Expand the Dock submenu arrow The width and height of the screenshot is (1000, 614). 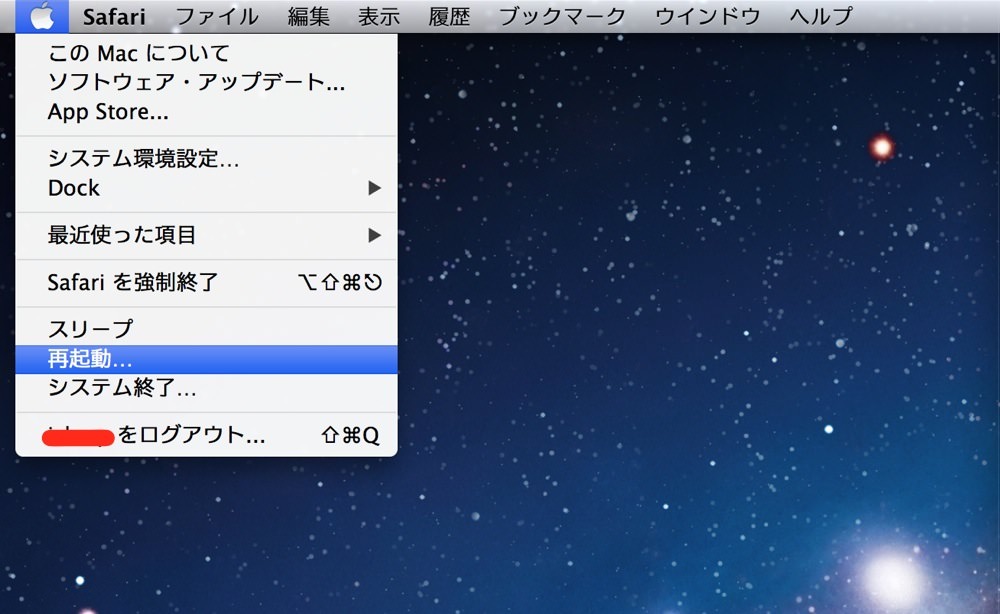coord(374,188)
